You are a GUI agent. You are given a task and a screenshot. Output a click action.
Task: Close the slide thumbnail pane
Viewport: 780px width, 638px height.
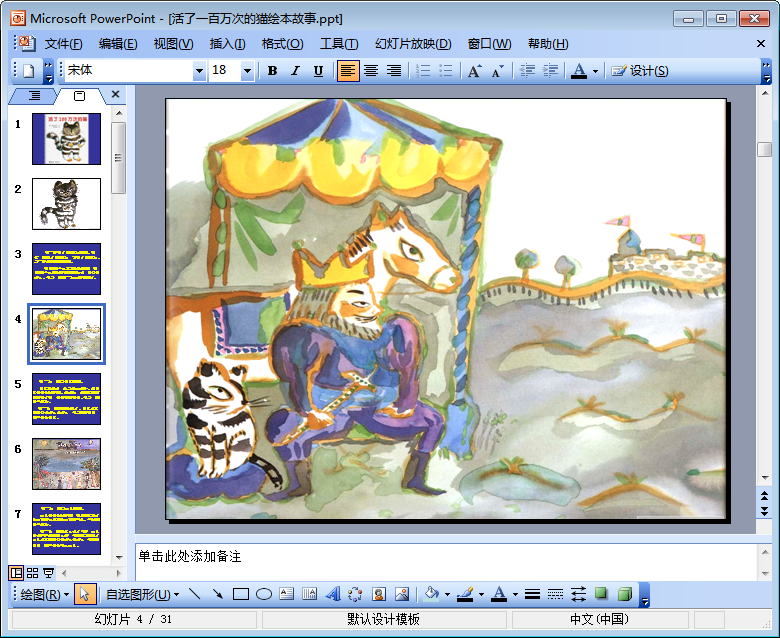pos(115,94)
